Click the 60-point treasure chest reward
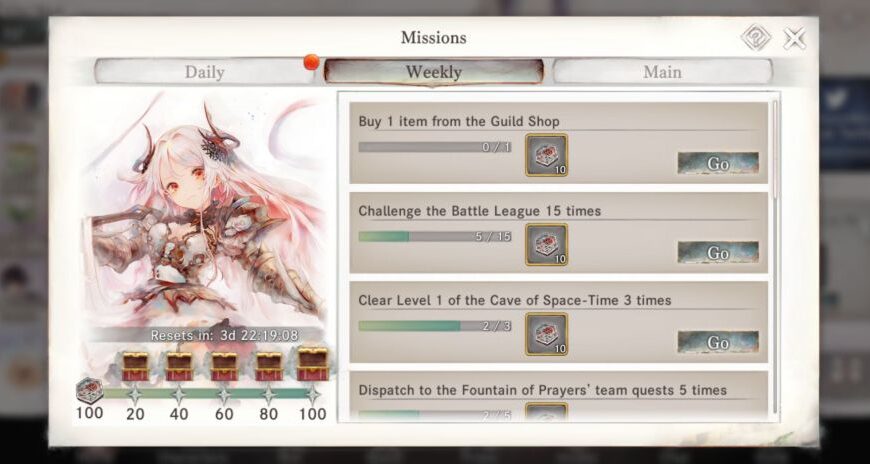870x464 pixels. click(224, 366)
